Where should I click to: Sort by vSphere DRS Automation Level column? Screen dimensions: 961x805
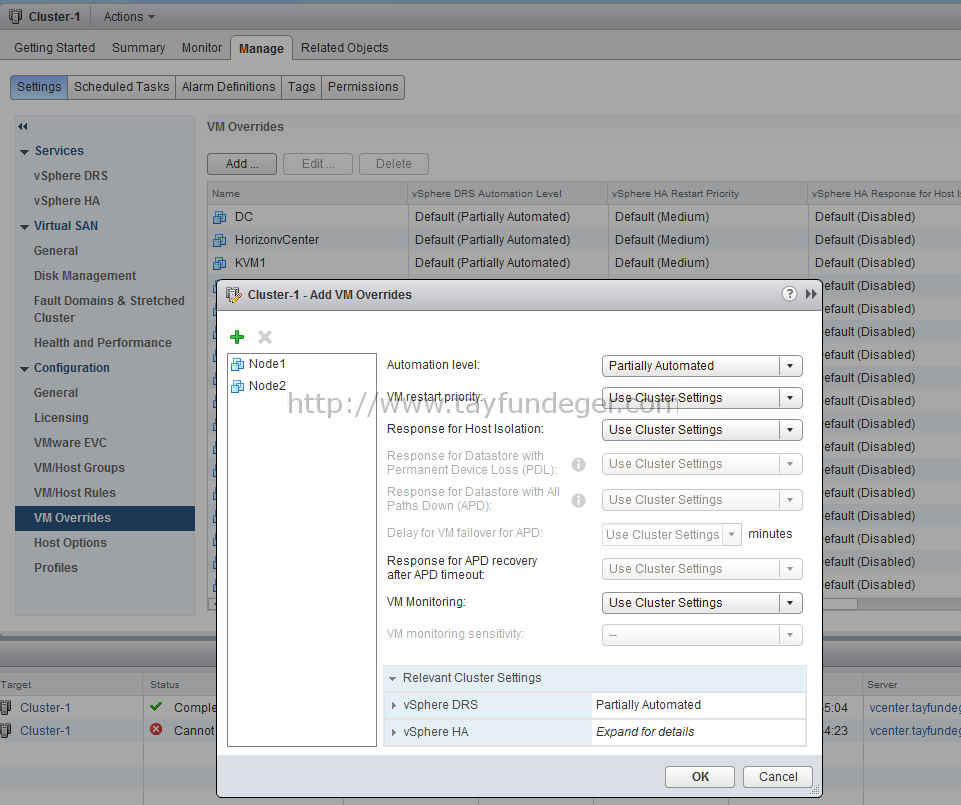pos(507,194)
